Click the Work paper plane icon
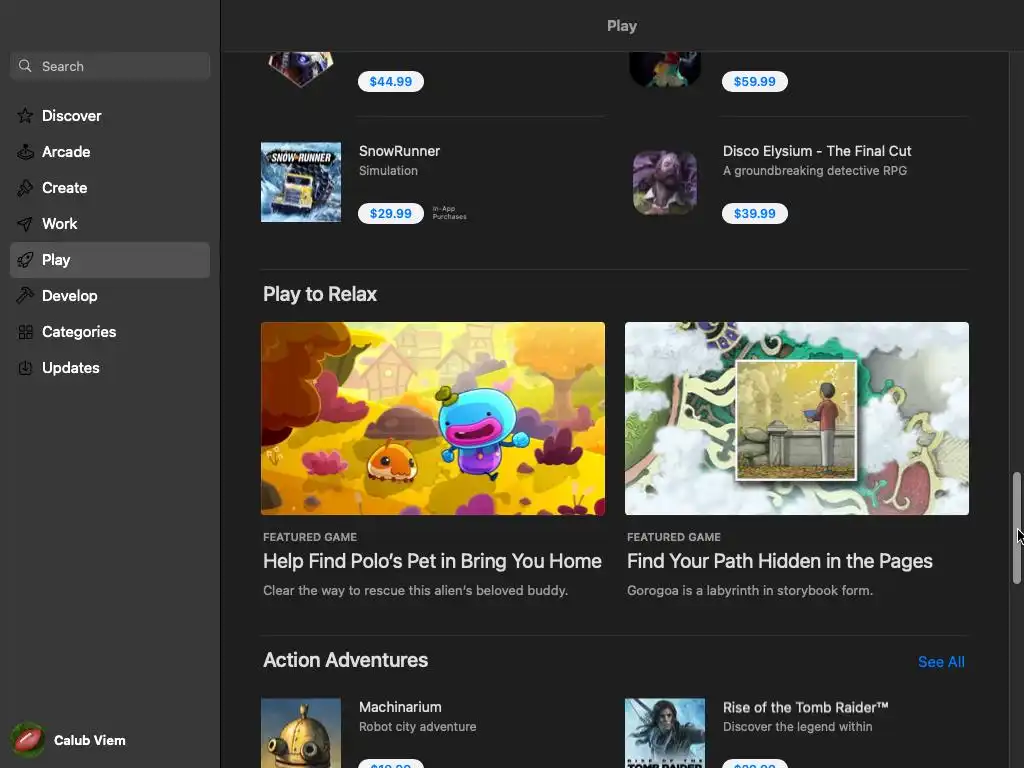The image size is (1024, 768). (25, 224)
